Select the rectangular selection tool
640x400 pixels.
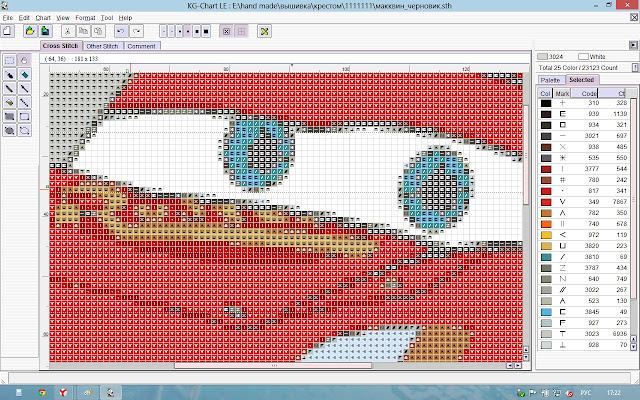click(x=10, y=60)
